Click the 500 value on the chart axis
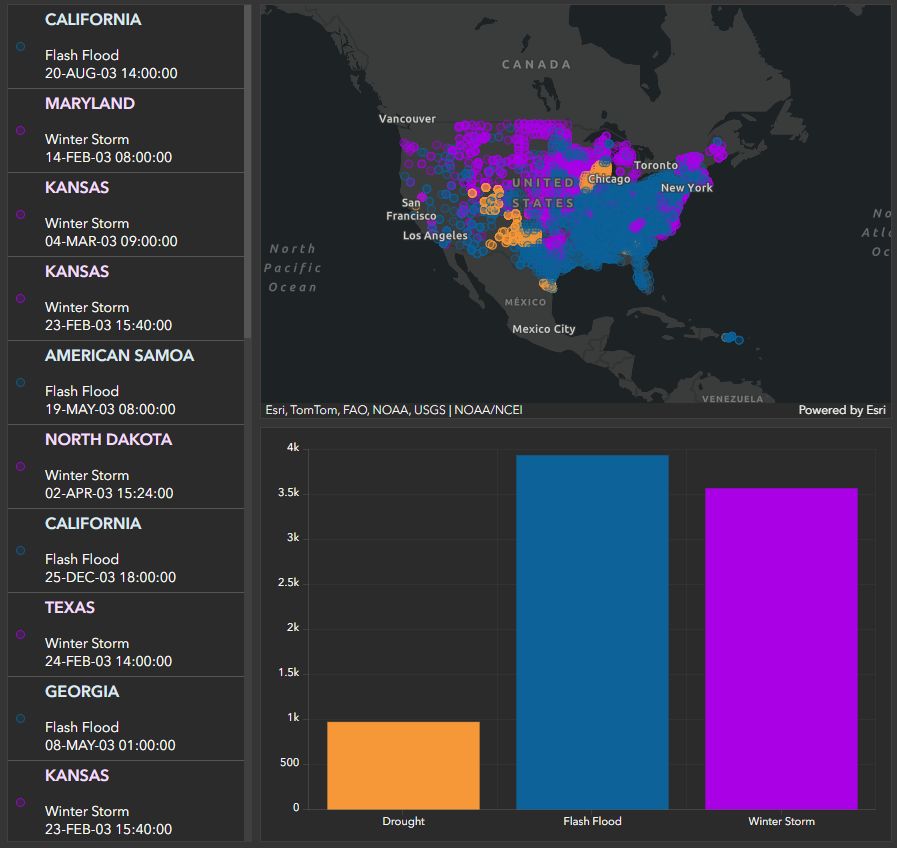Image resolution: width=897 pixels, height=848 pixels. [289, 762]
